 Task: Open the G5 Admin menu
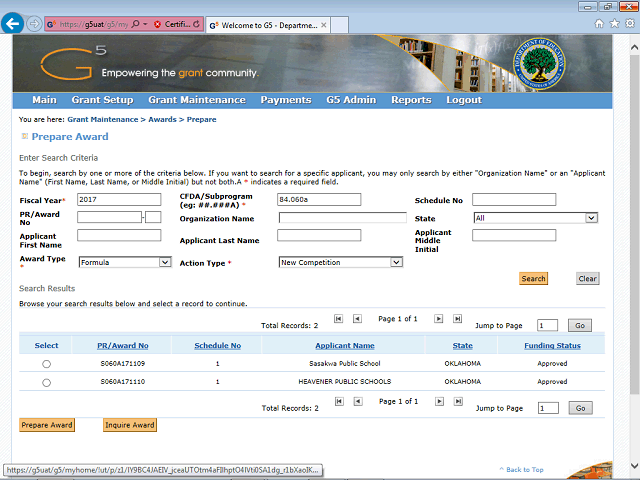[x=351, y=100]
